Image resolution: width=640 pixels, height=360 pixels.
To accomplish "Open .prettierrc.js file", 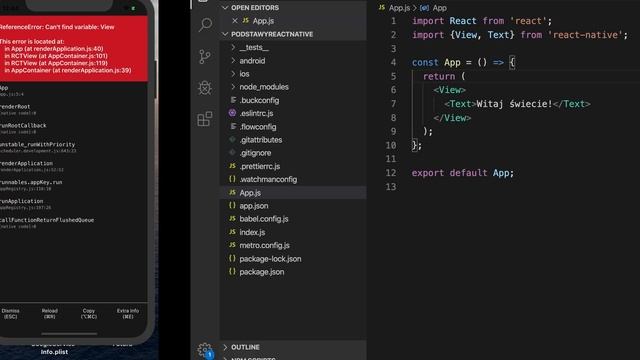I will (x=293, y=166).
